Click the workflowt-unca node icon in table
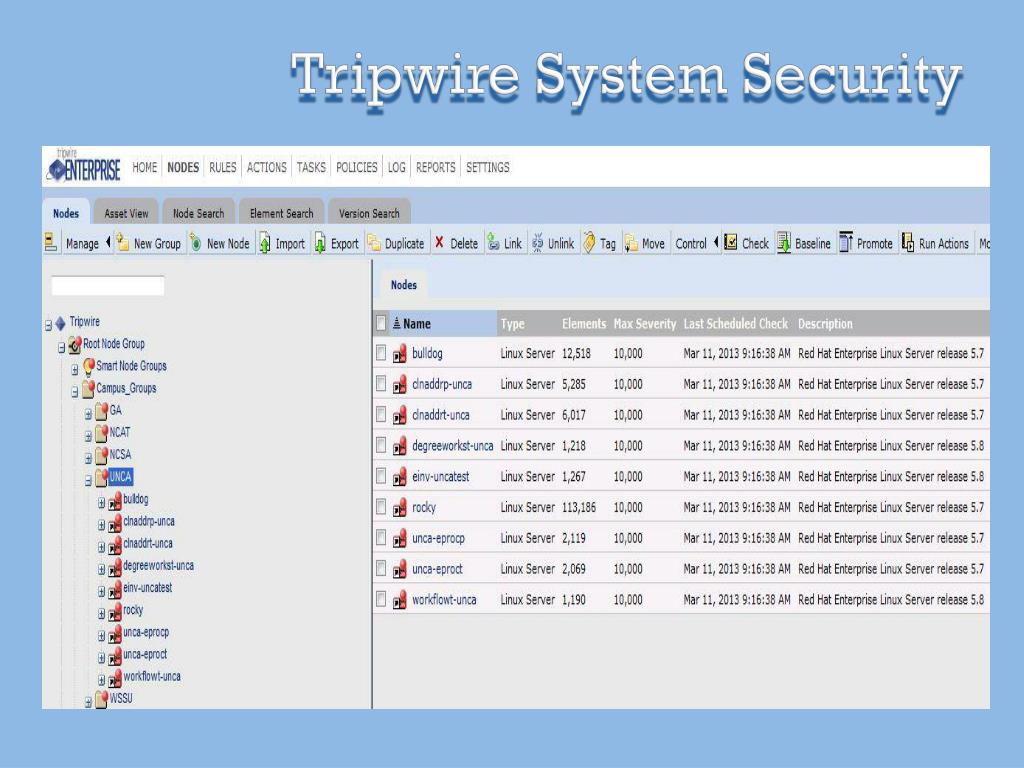 [x=400, y=600]
